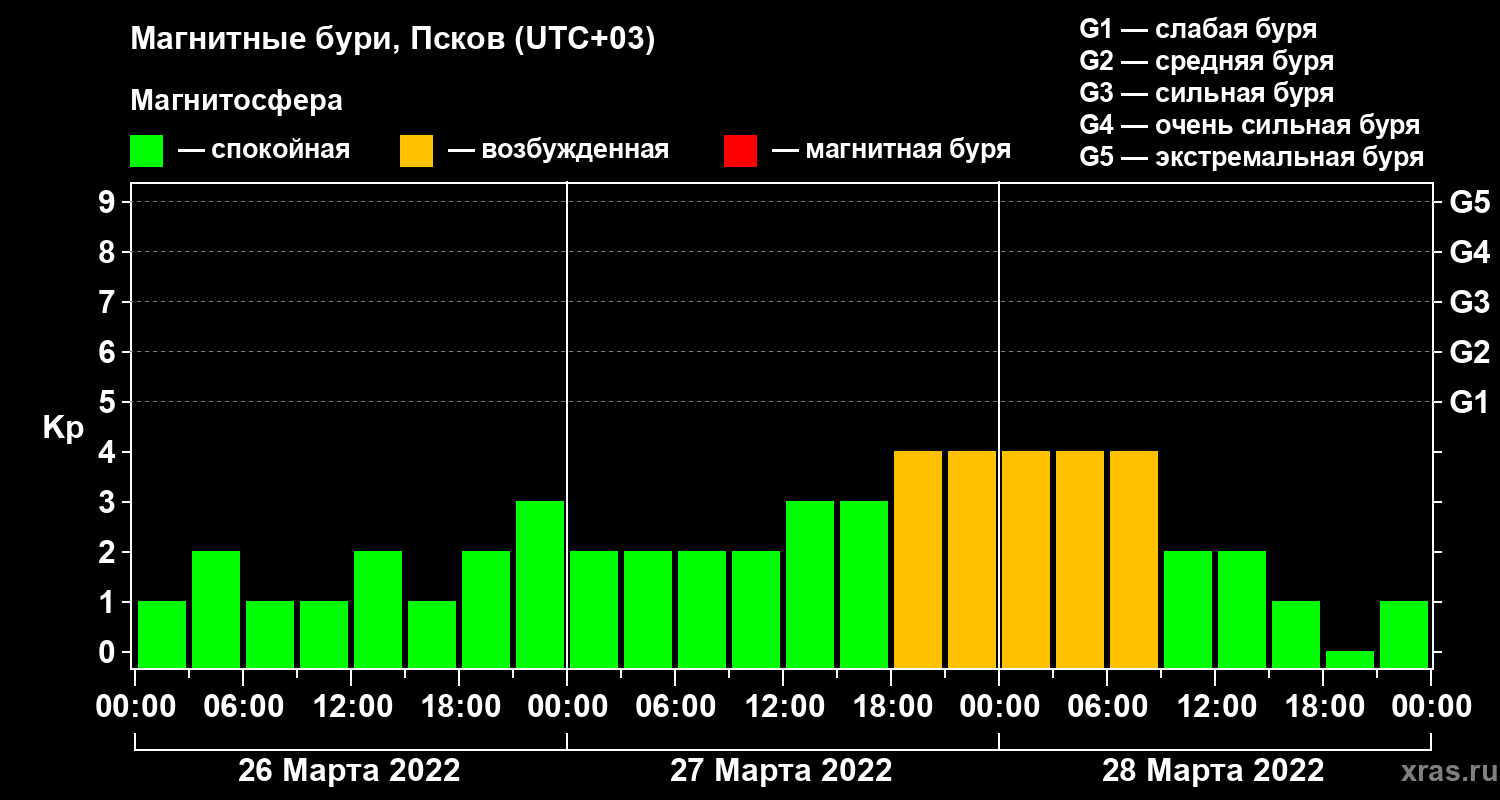
Task: Click the Kp axis label
Action: coord(63,427)
